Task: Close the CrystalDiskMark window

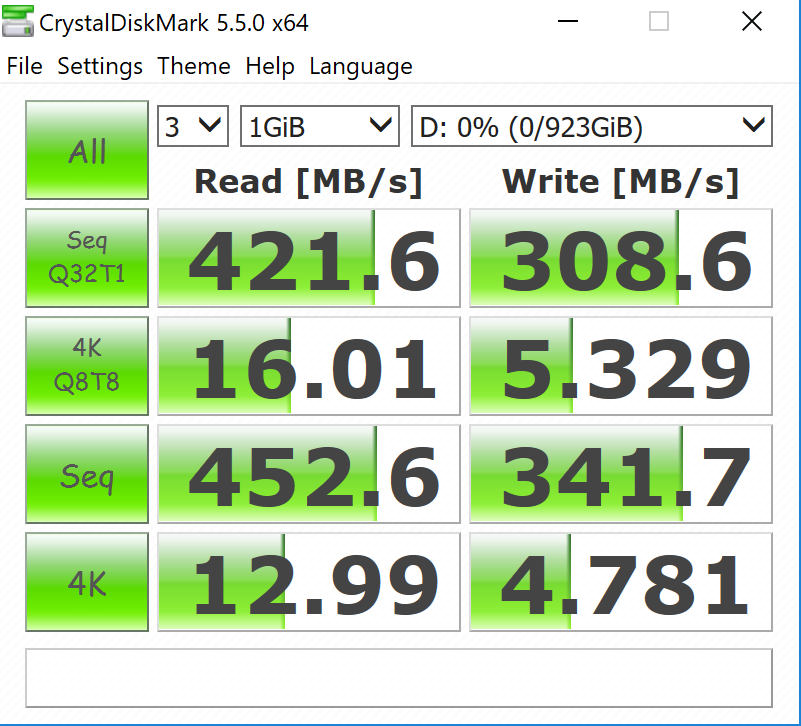Action: click(751, 21)
